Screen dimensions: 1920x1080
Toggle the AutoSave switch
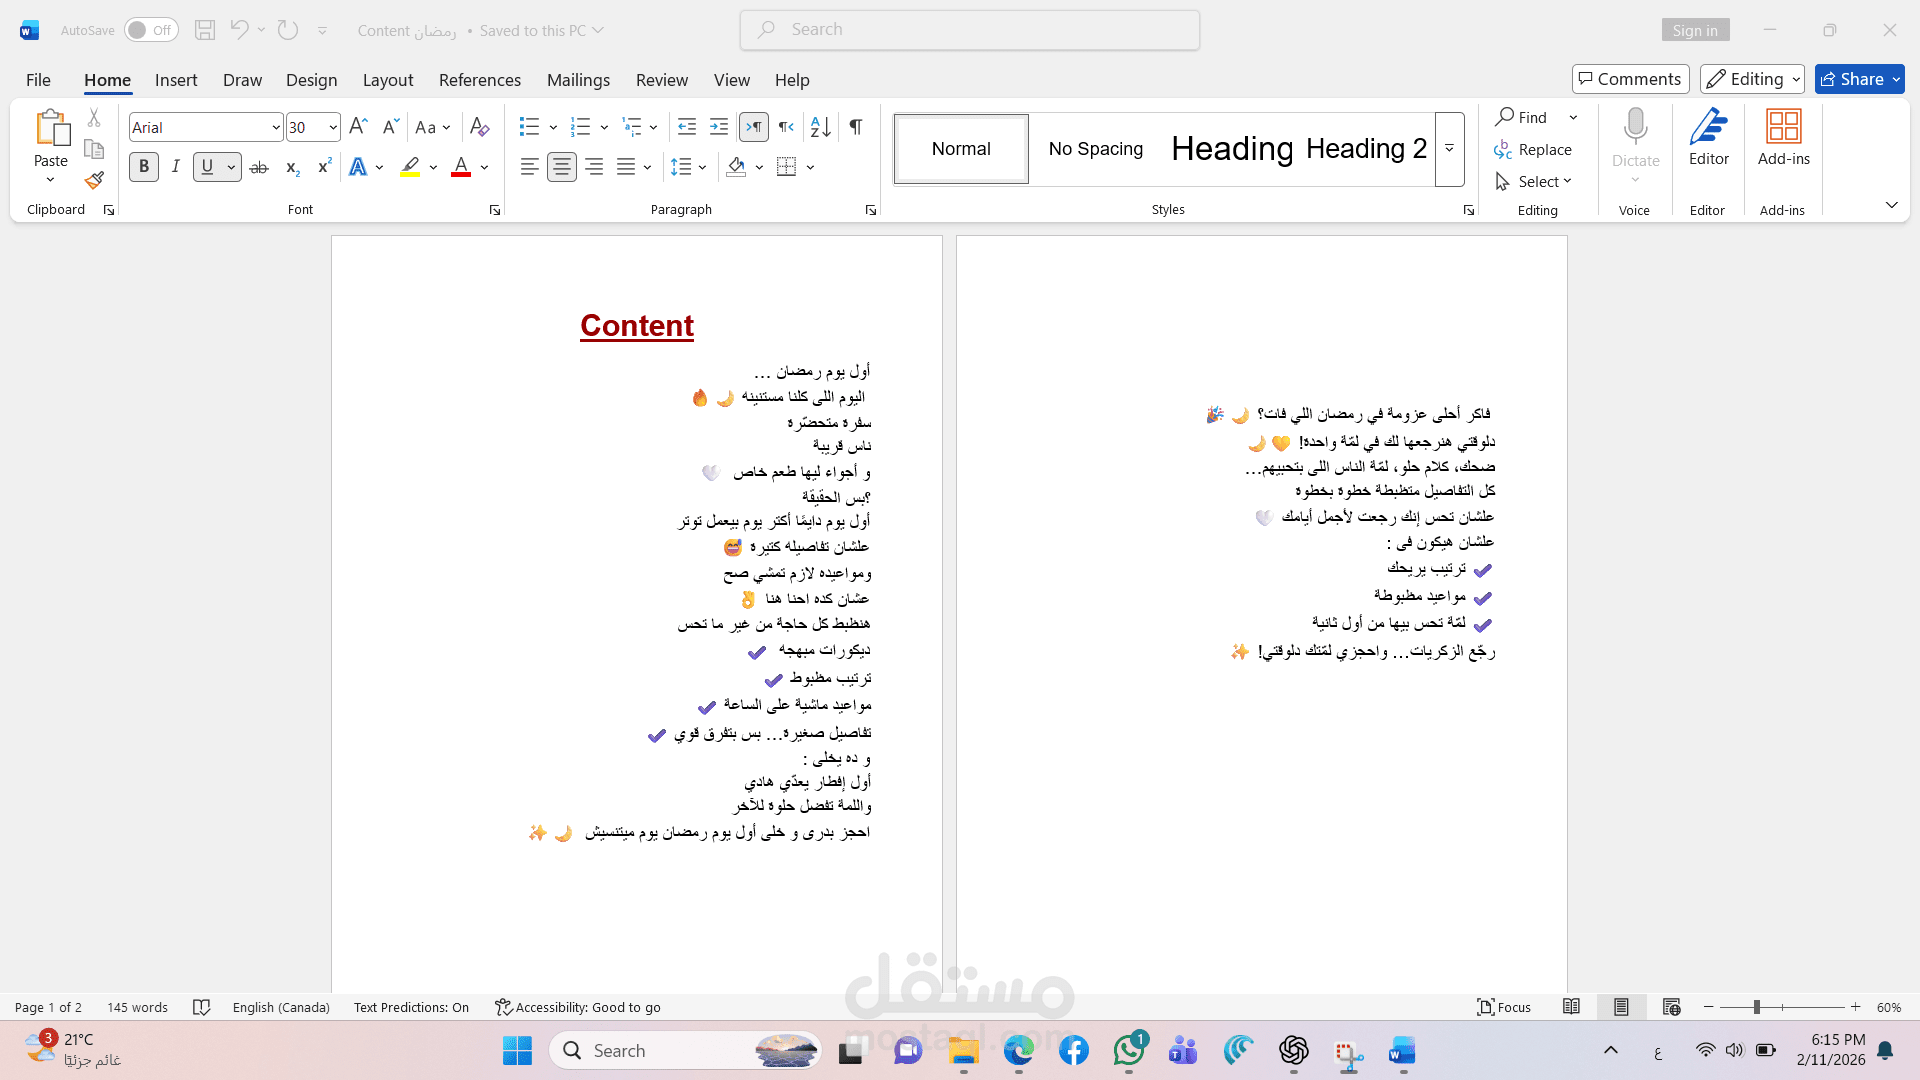click(x=151, y=30)
